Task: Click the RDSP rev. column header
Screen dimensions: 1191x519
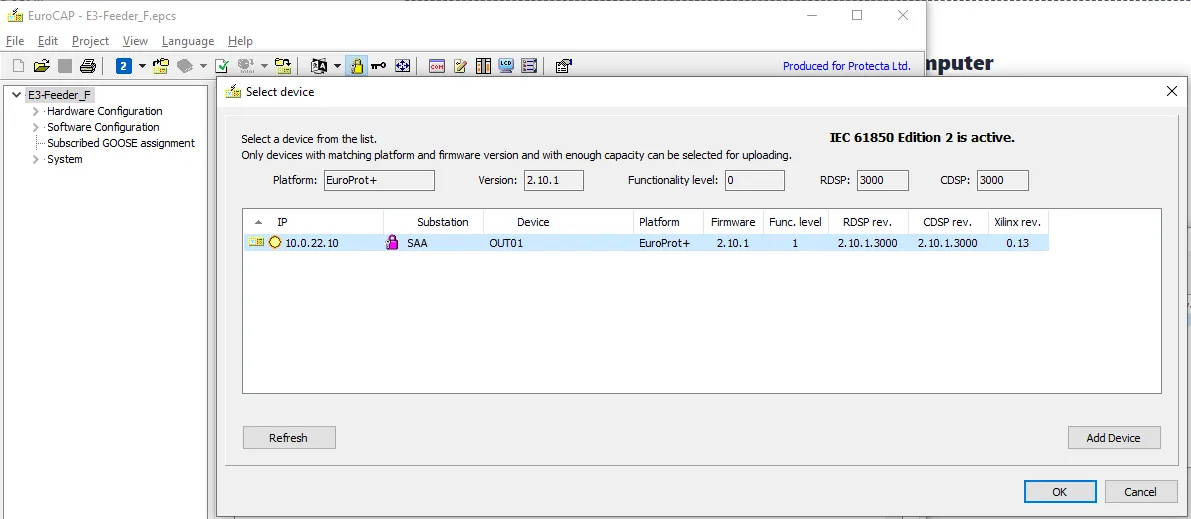Action: [x=867, y=222]
